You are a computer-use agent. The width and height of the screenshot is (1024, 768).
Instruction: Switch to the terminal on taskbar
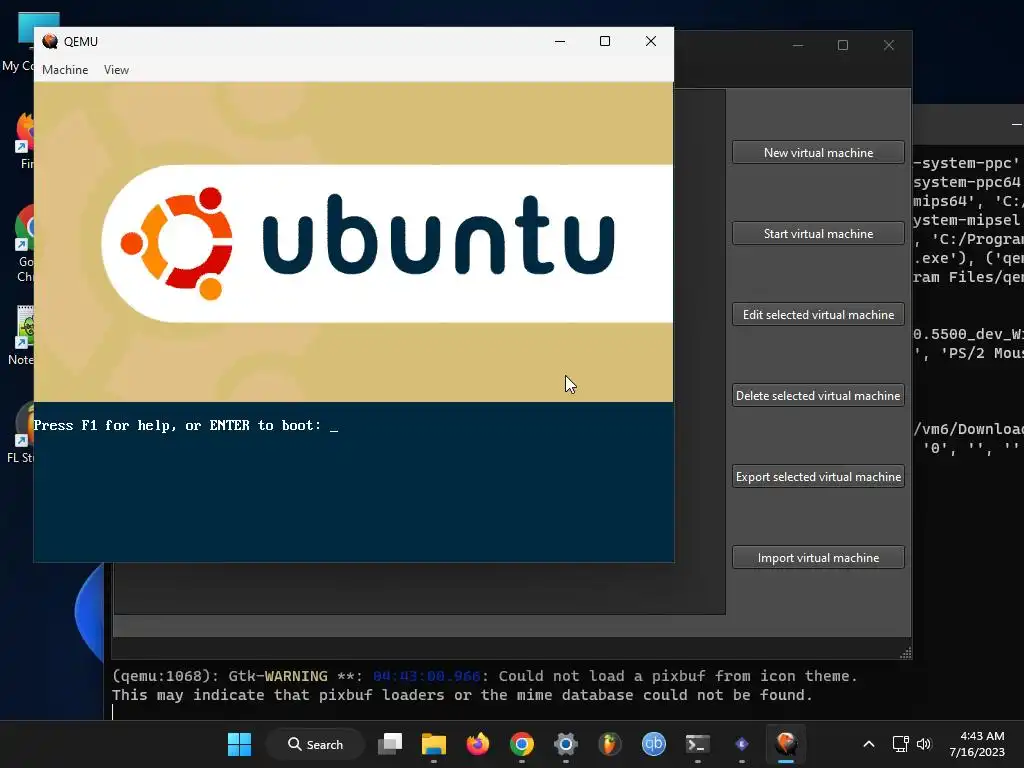click(697, 744)
